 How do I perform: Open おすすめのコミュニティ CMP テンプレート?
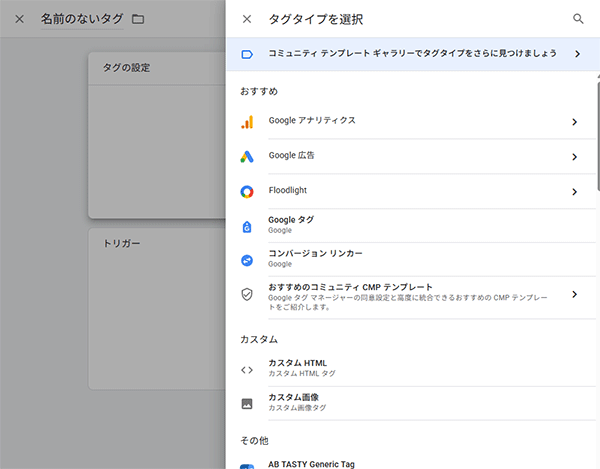(411, 297)
